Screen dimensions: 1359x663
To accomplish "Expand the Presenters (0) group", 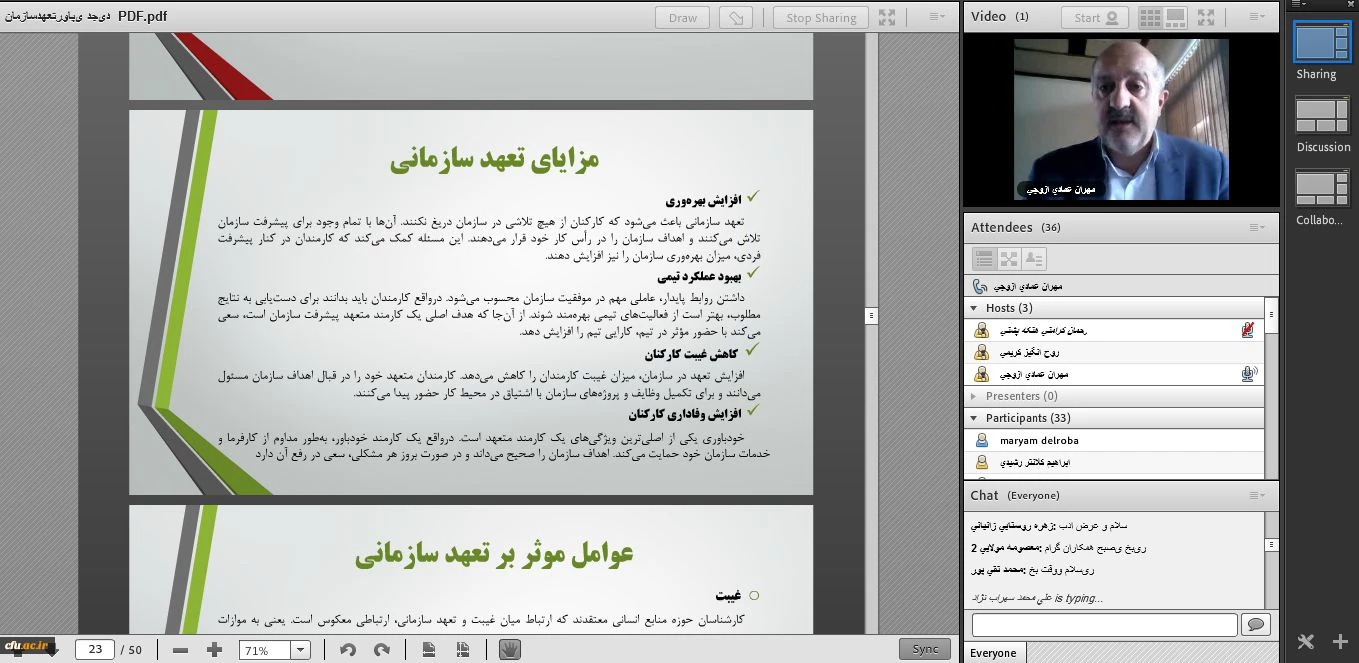I will click(x=974, y=396).
